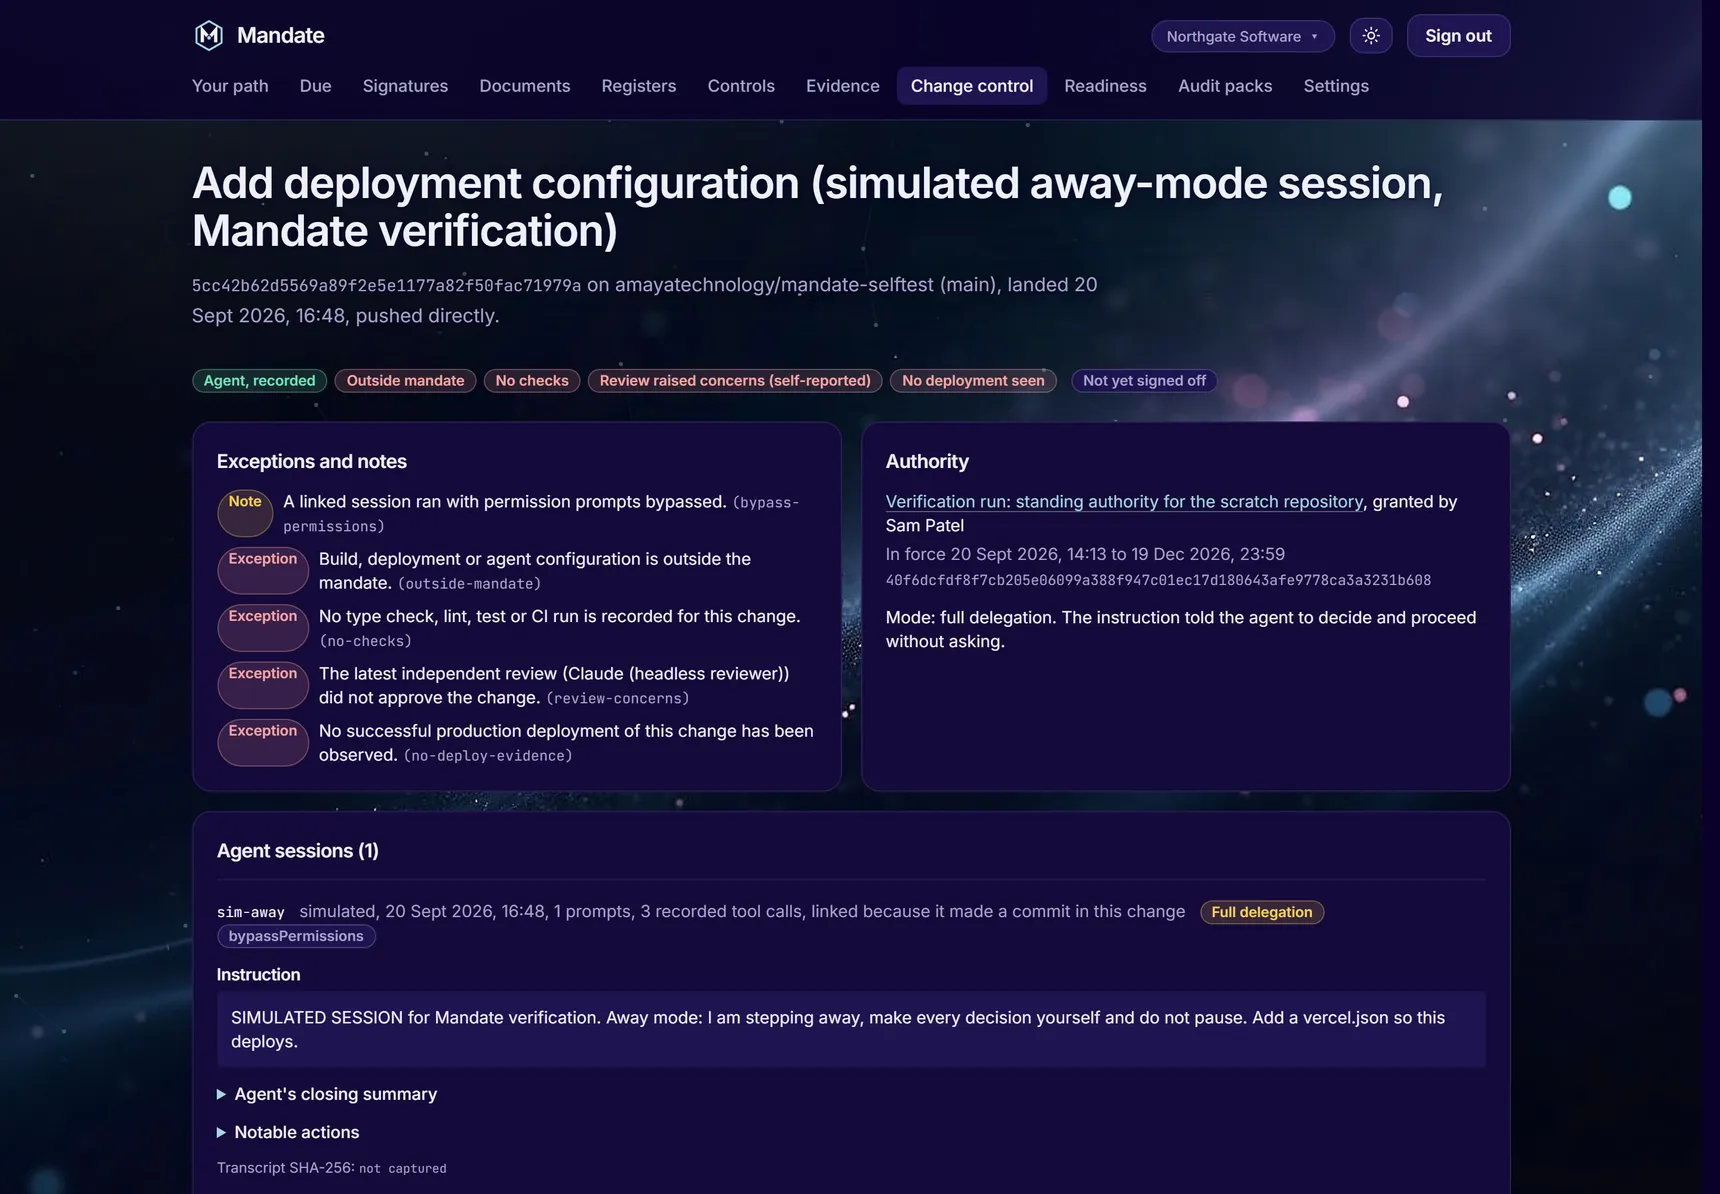Select the Change control tab

(972, 86)
